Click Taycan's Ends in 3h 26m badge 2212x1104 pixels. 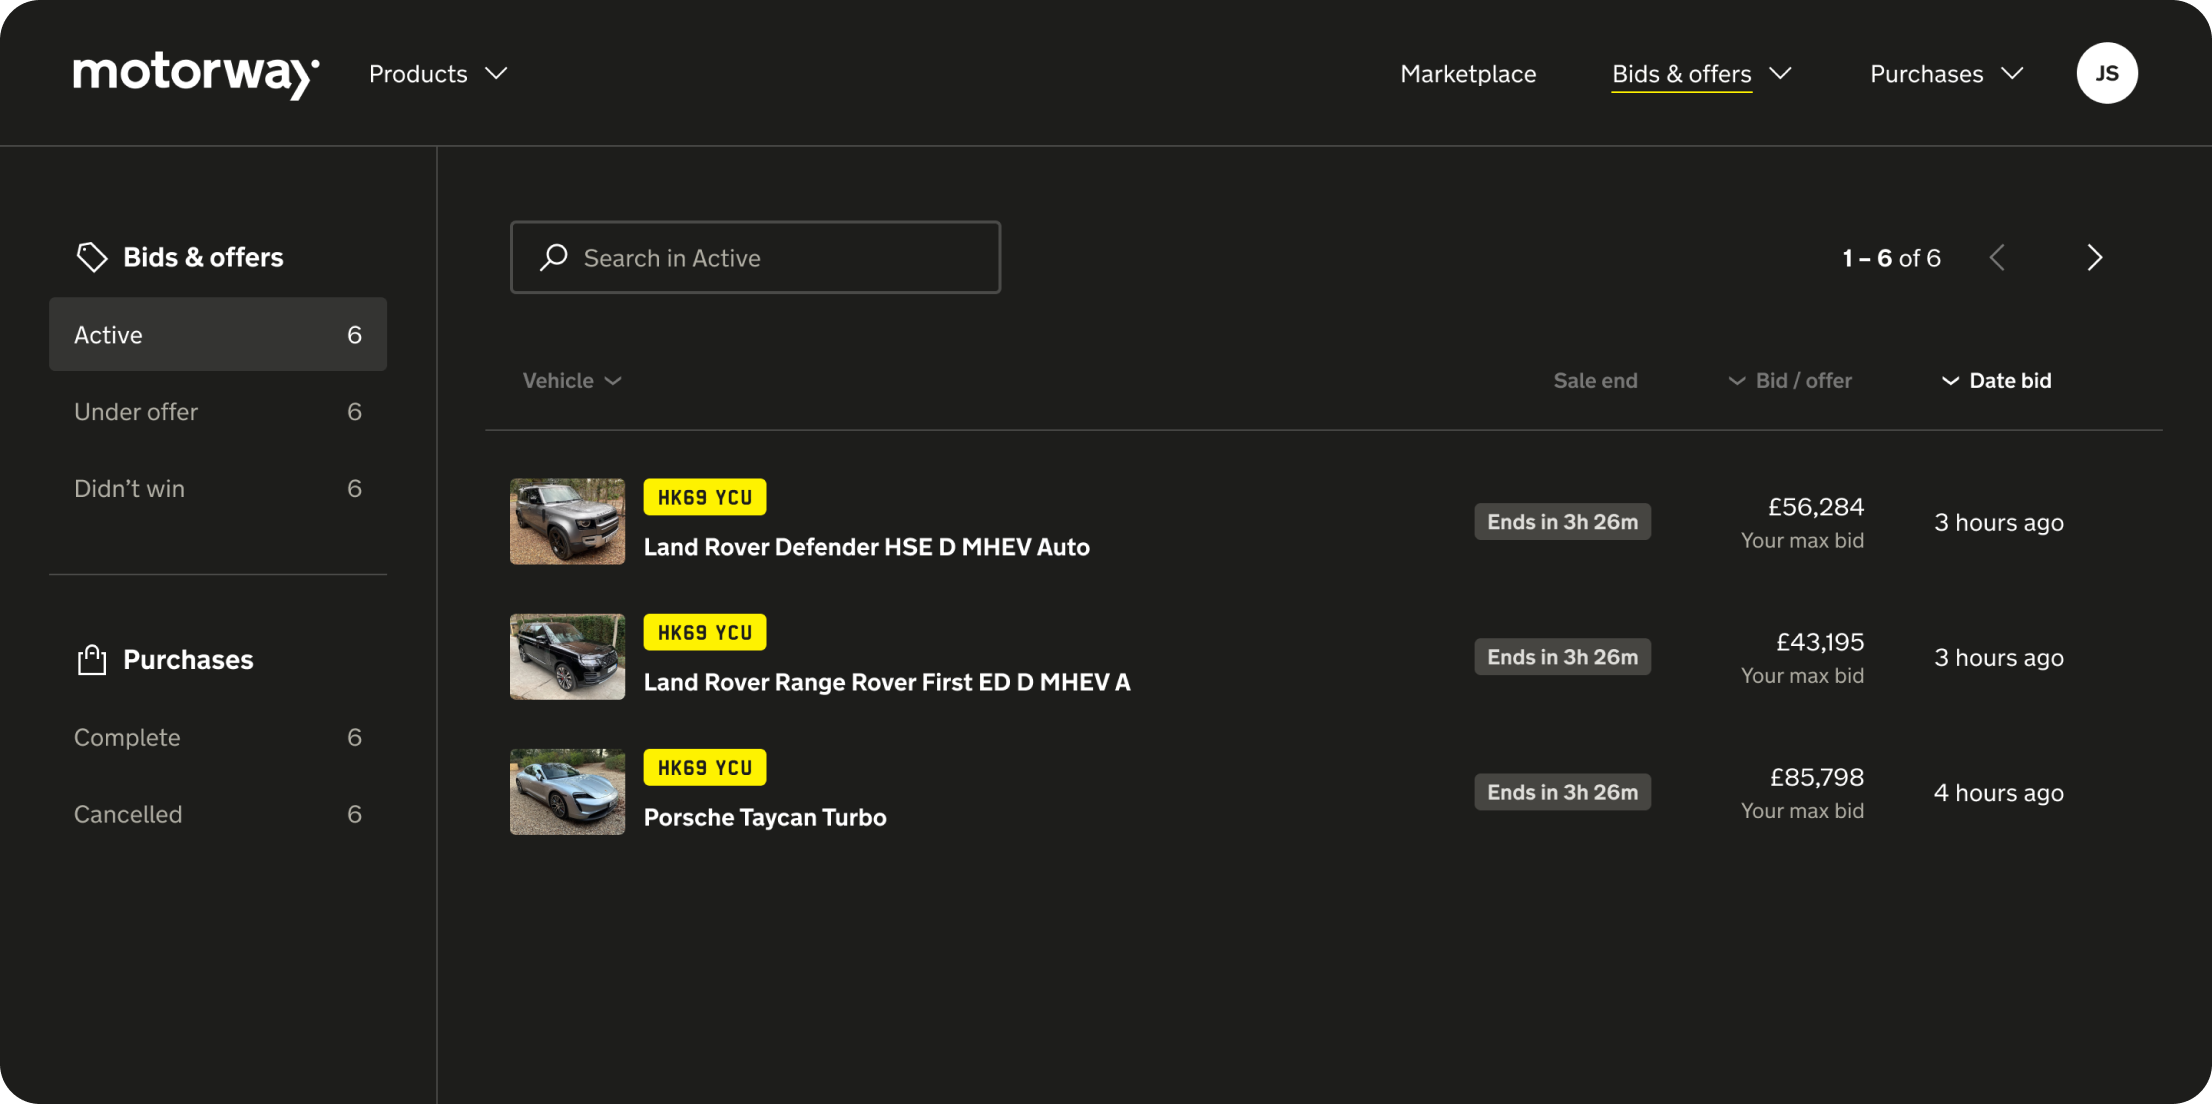tap(1562, 791)
